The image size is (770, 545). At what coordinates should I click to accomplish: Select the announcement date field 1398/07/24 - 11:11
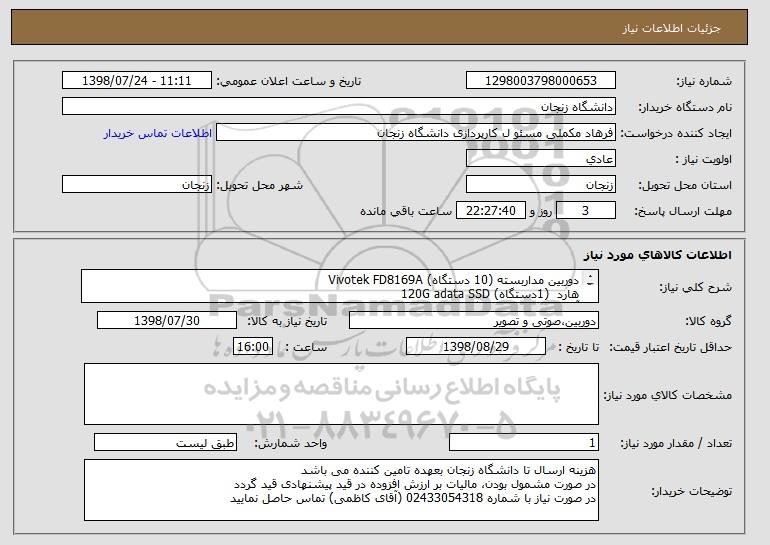pos(137,81)
